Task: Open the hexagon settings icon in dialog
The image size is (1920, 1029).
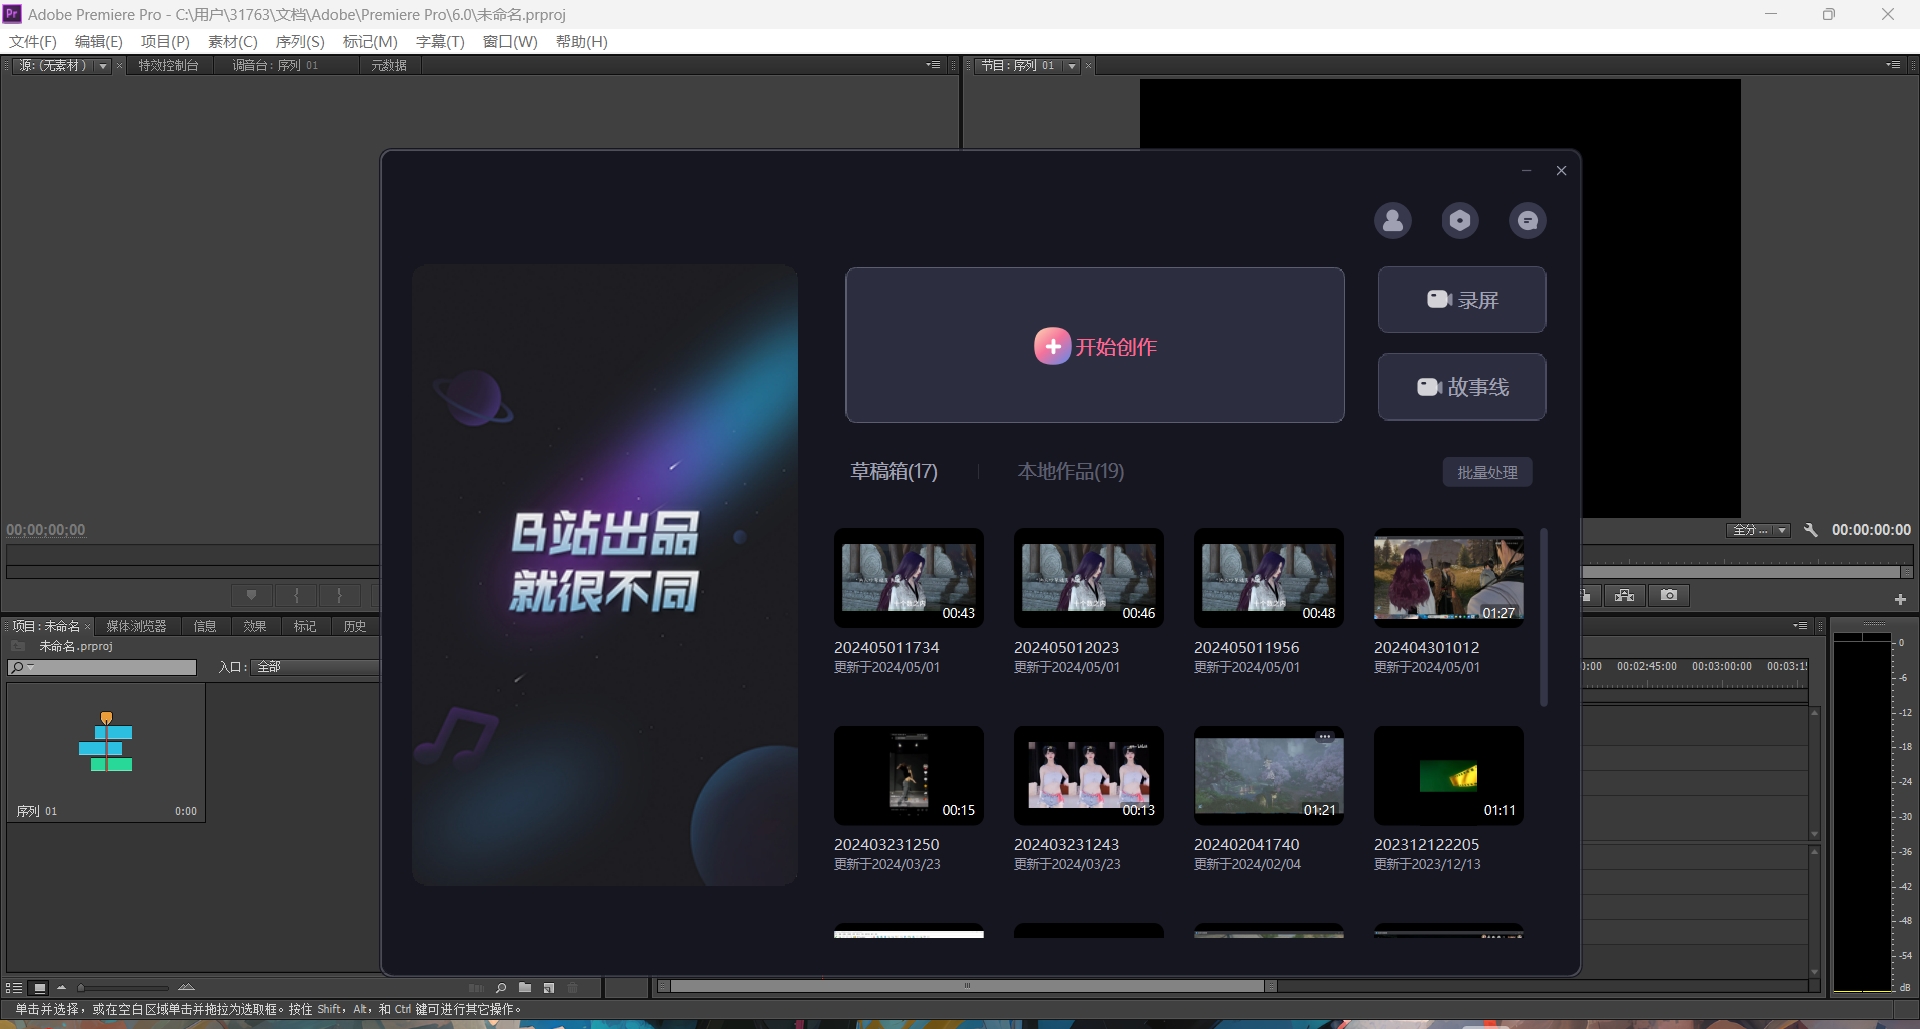Action: pyautogui.click(x=1460, y=221)
